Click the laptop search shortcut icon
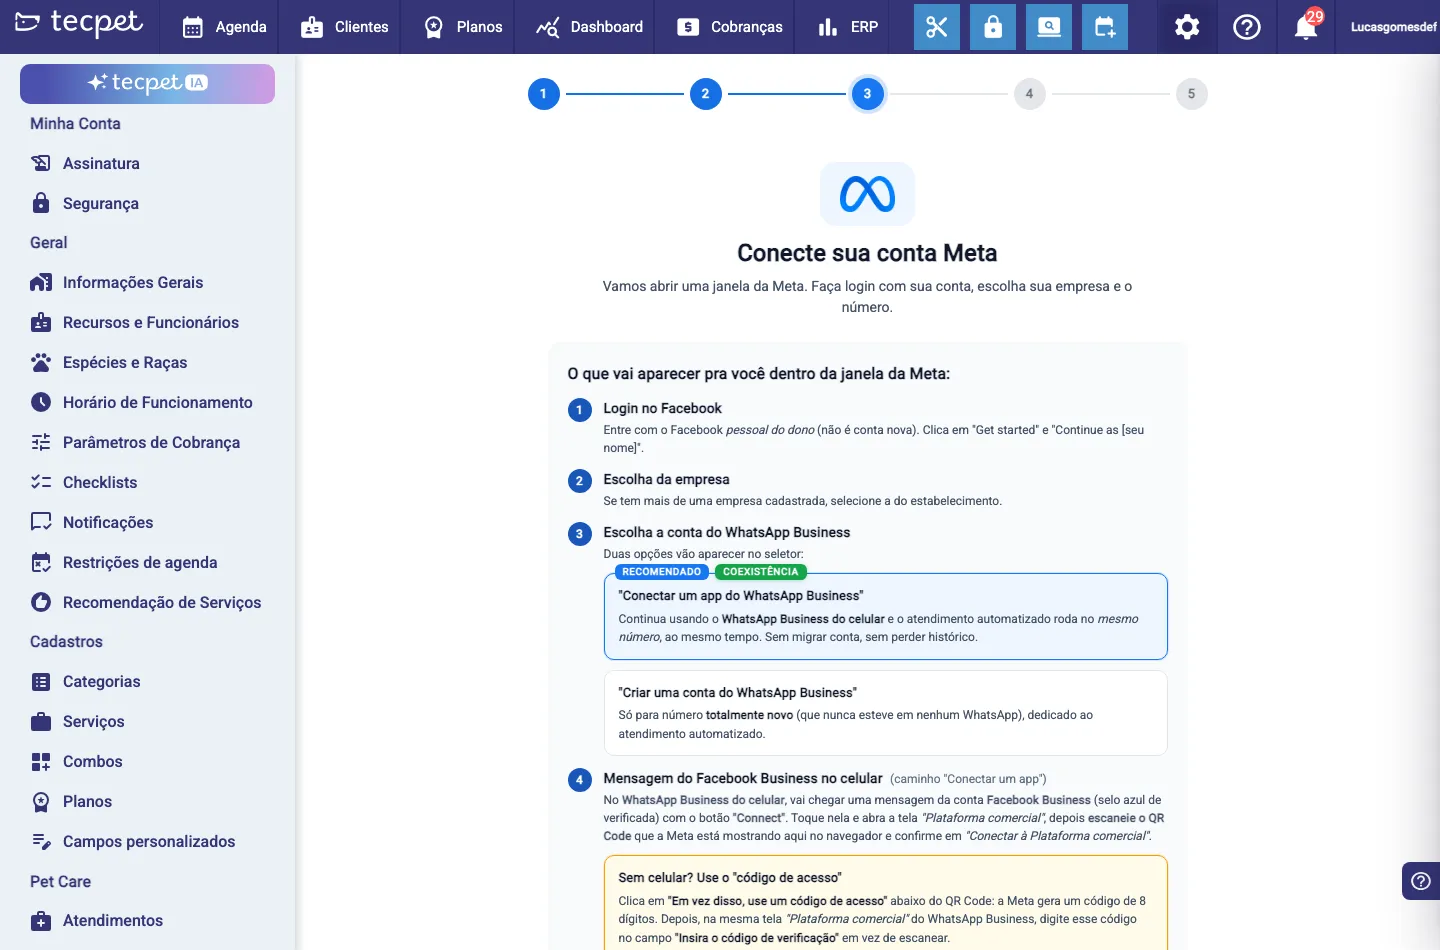The image size is (1440, 950). pyautogui.click(x=1049, y=27)
